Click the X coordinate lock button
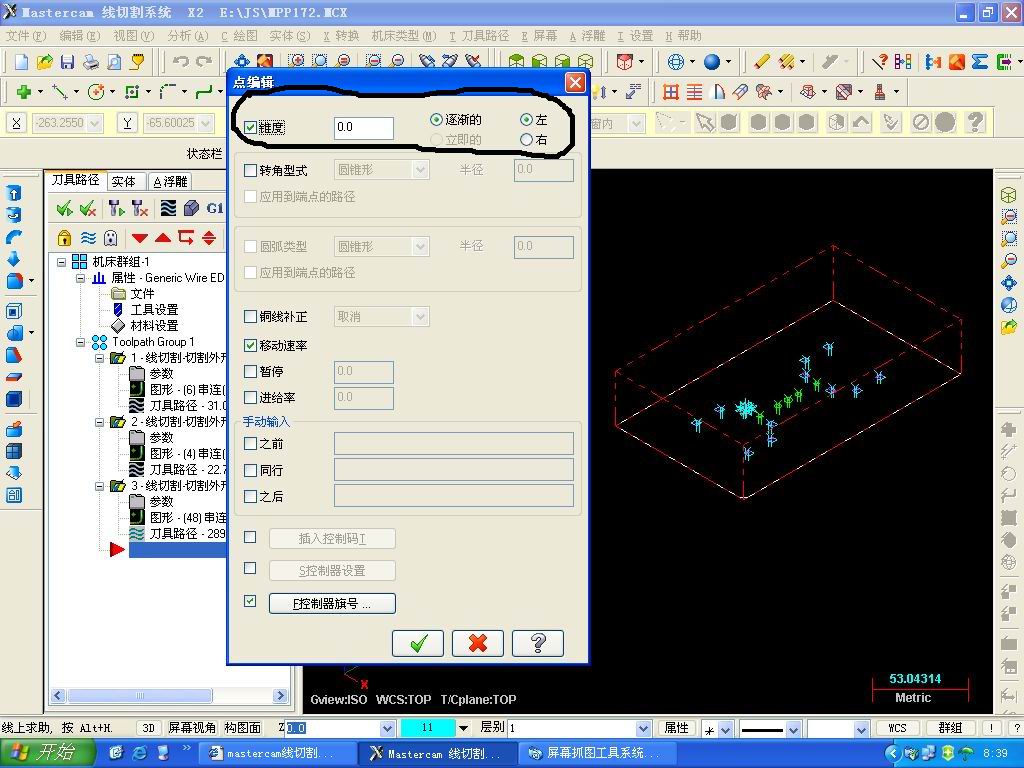Viewport: 1024px width, 768px height. click(x=16, y=123)
